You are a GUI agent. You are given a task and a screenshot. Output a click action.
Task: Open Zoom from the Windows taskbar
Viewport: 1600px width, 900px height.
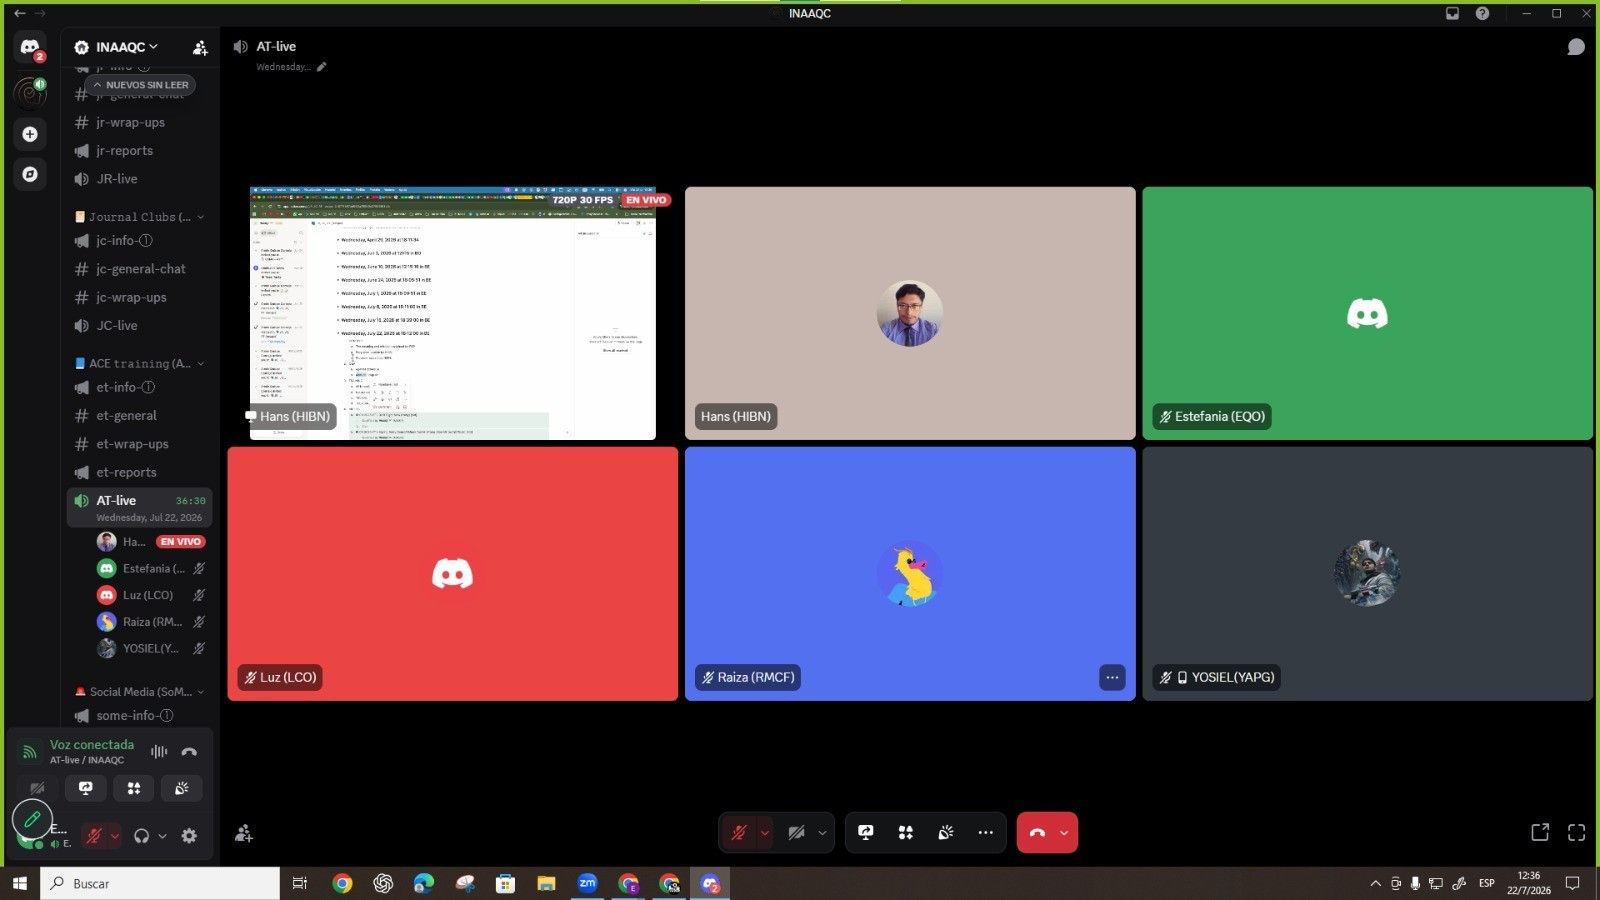click(x=587, y=883)
